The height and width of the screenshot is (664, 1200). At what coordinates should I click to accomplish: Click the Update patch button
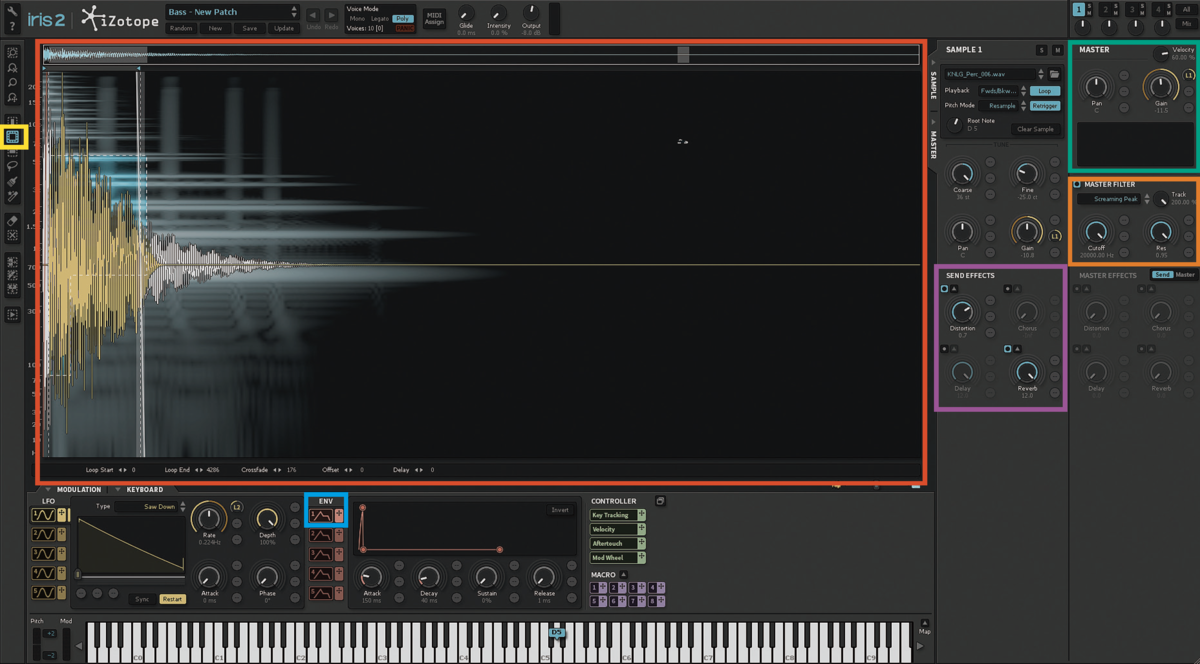pos(284,28)
